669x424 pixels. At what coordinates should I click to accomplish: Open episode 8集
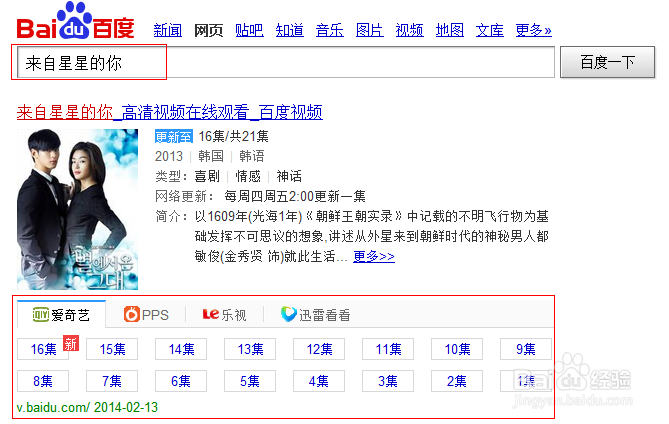coord(43,381)
